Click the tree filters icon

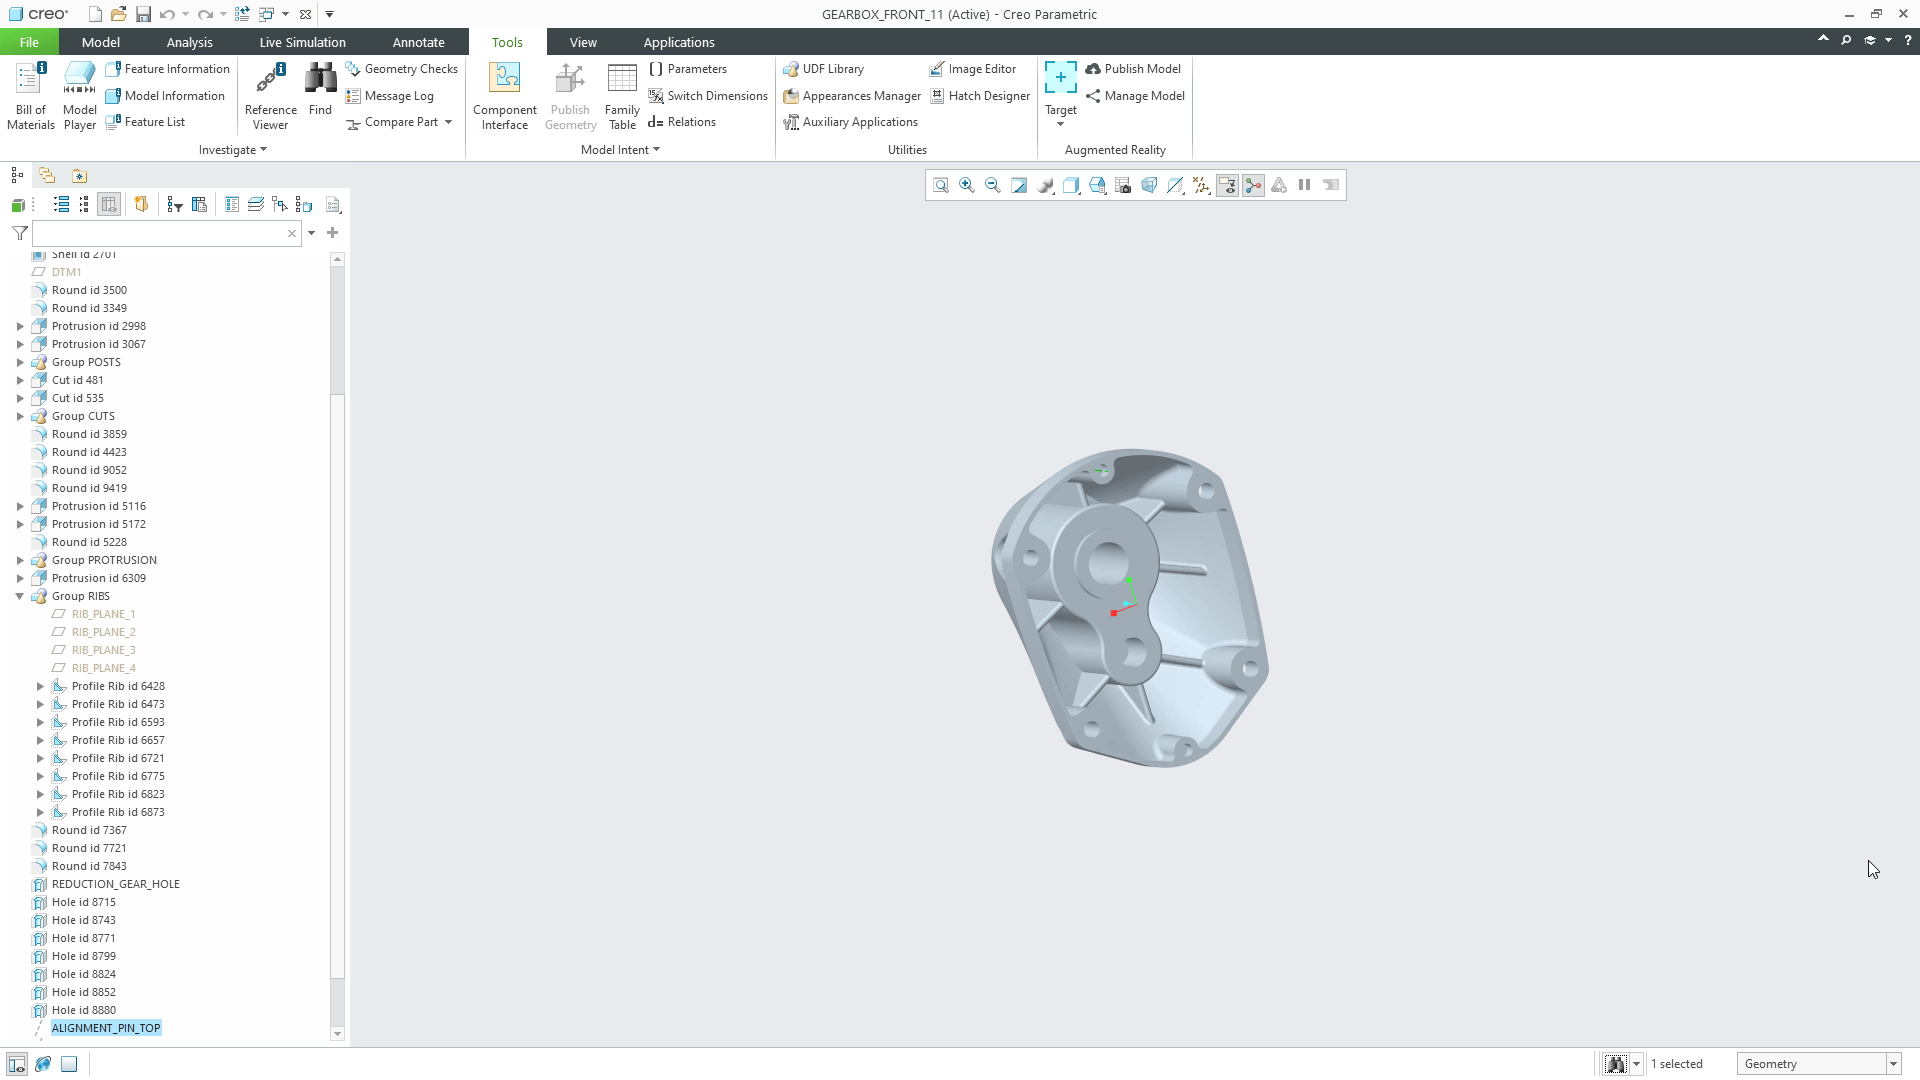pyautogui.click(x=175, y=205)
